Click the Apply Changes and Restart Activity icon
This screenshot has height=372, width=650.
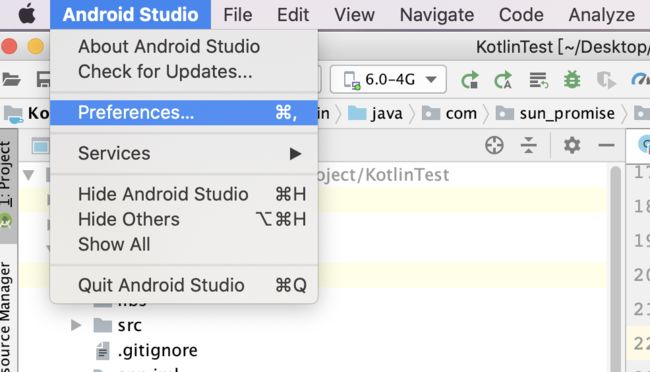470,80
